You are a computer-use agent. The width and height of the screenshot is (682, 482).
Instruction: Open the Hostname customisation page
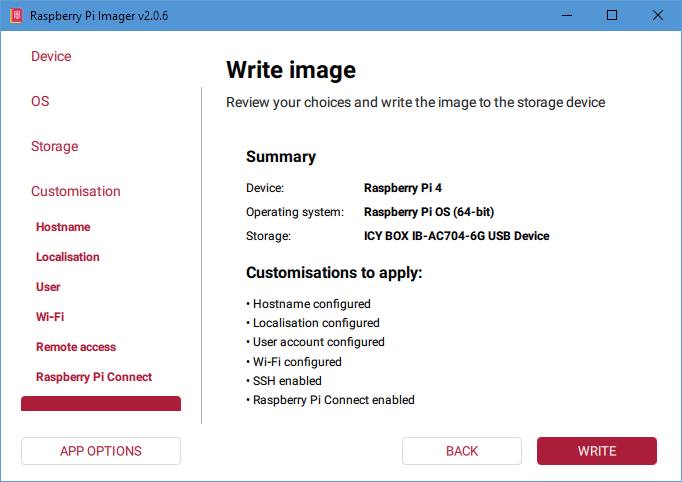(x=63, y=227)
